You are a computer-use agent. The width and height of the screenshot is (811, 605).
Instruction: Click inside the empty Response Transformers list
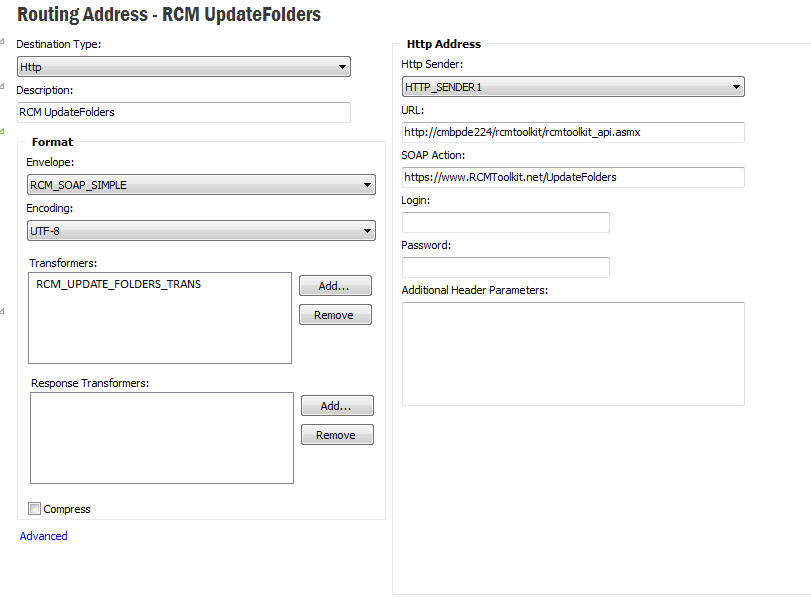click(x=162, y=437)
